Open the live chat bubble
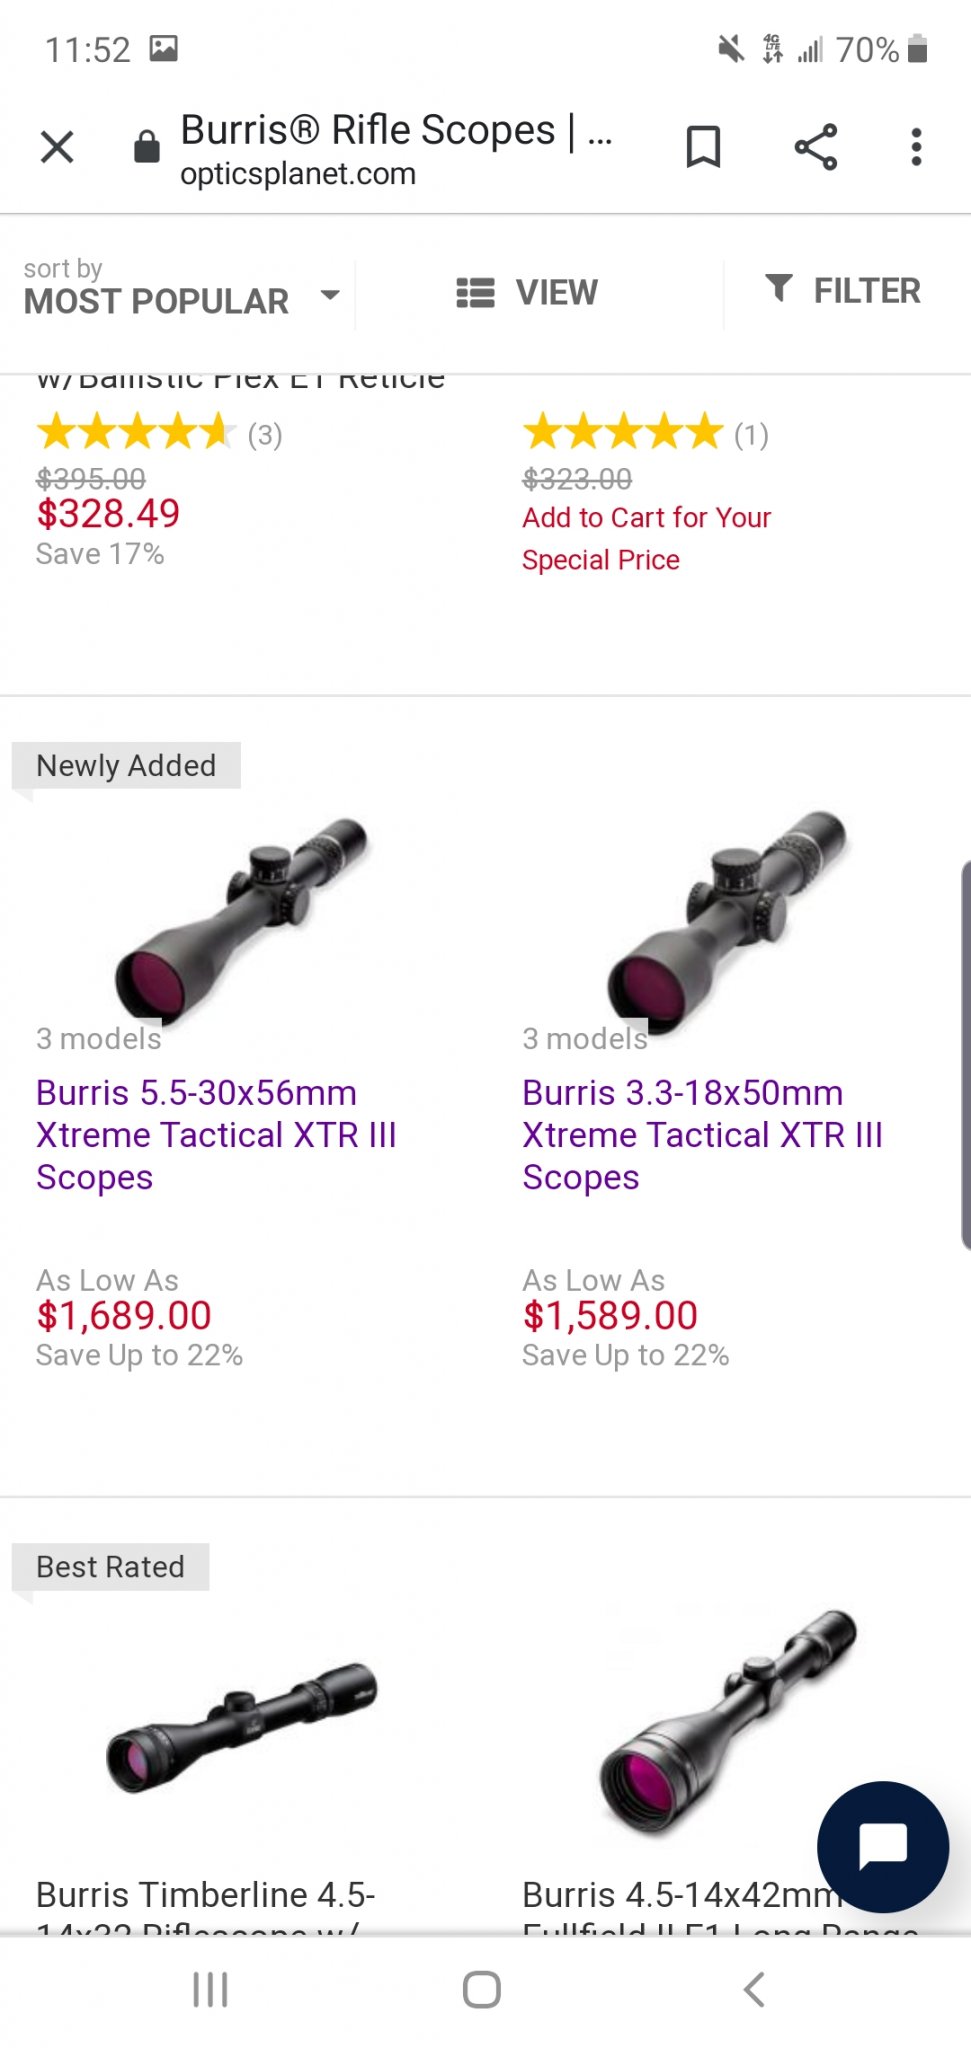971x2048 pixels. [x=882, y=1846]
